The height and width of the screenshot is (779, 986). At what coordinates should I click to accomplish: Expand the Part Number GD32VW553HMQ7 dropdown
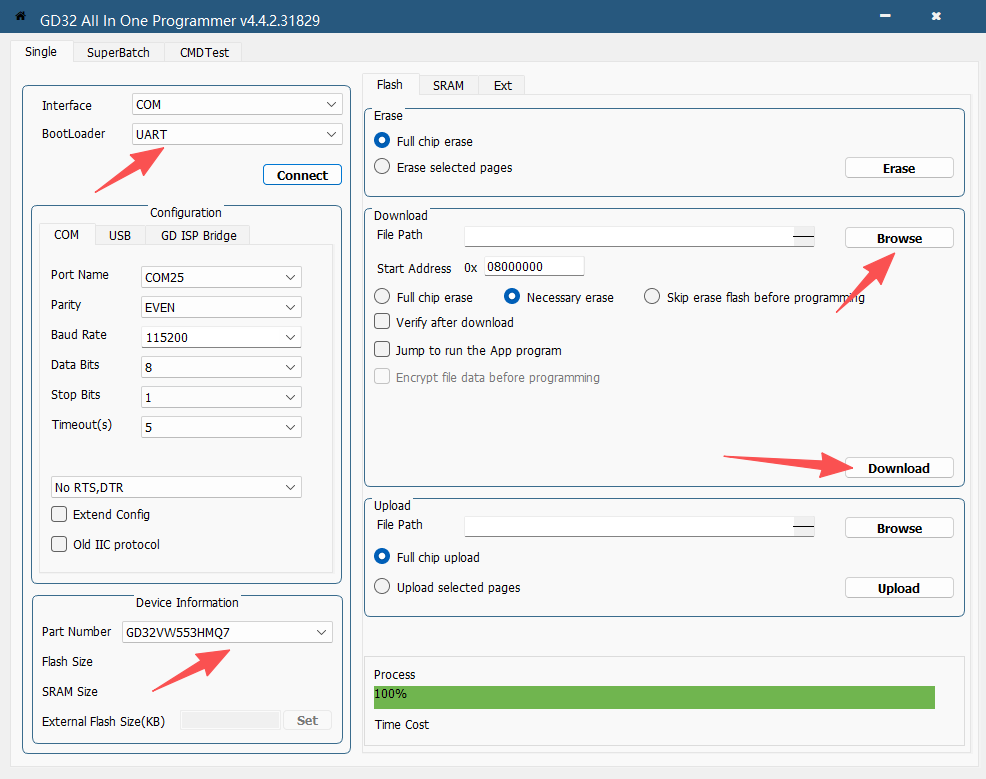pos(227,633)
